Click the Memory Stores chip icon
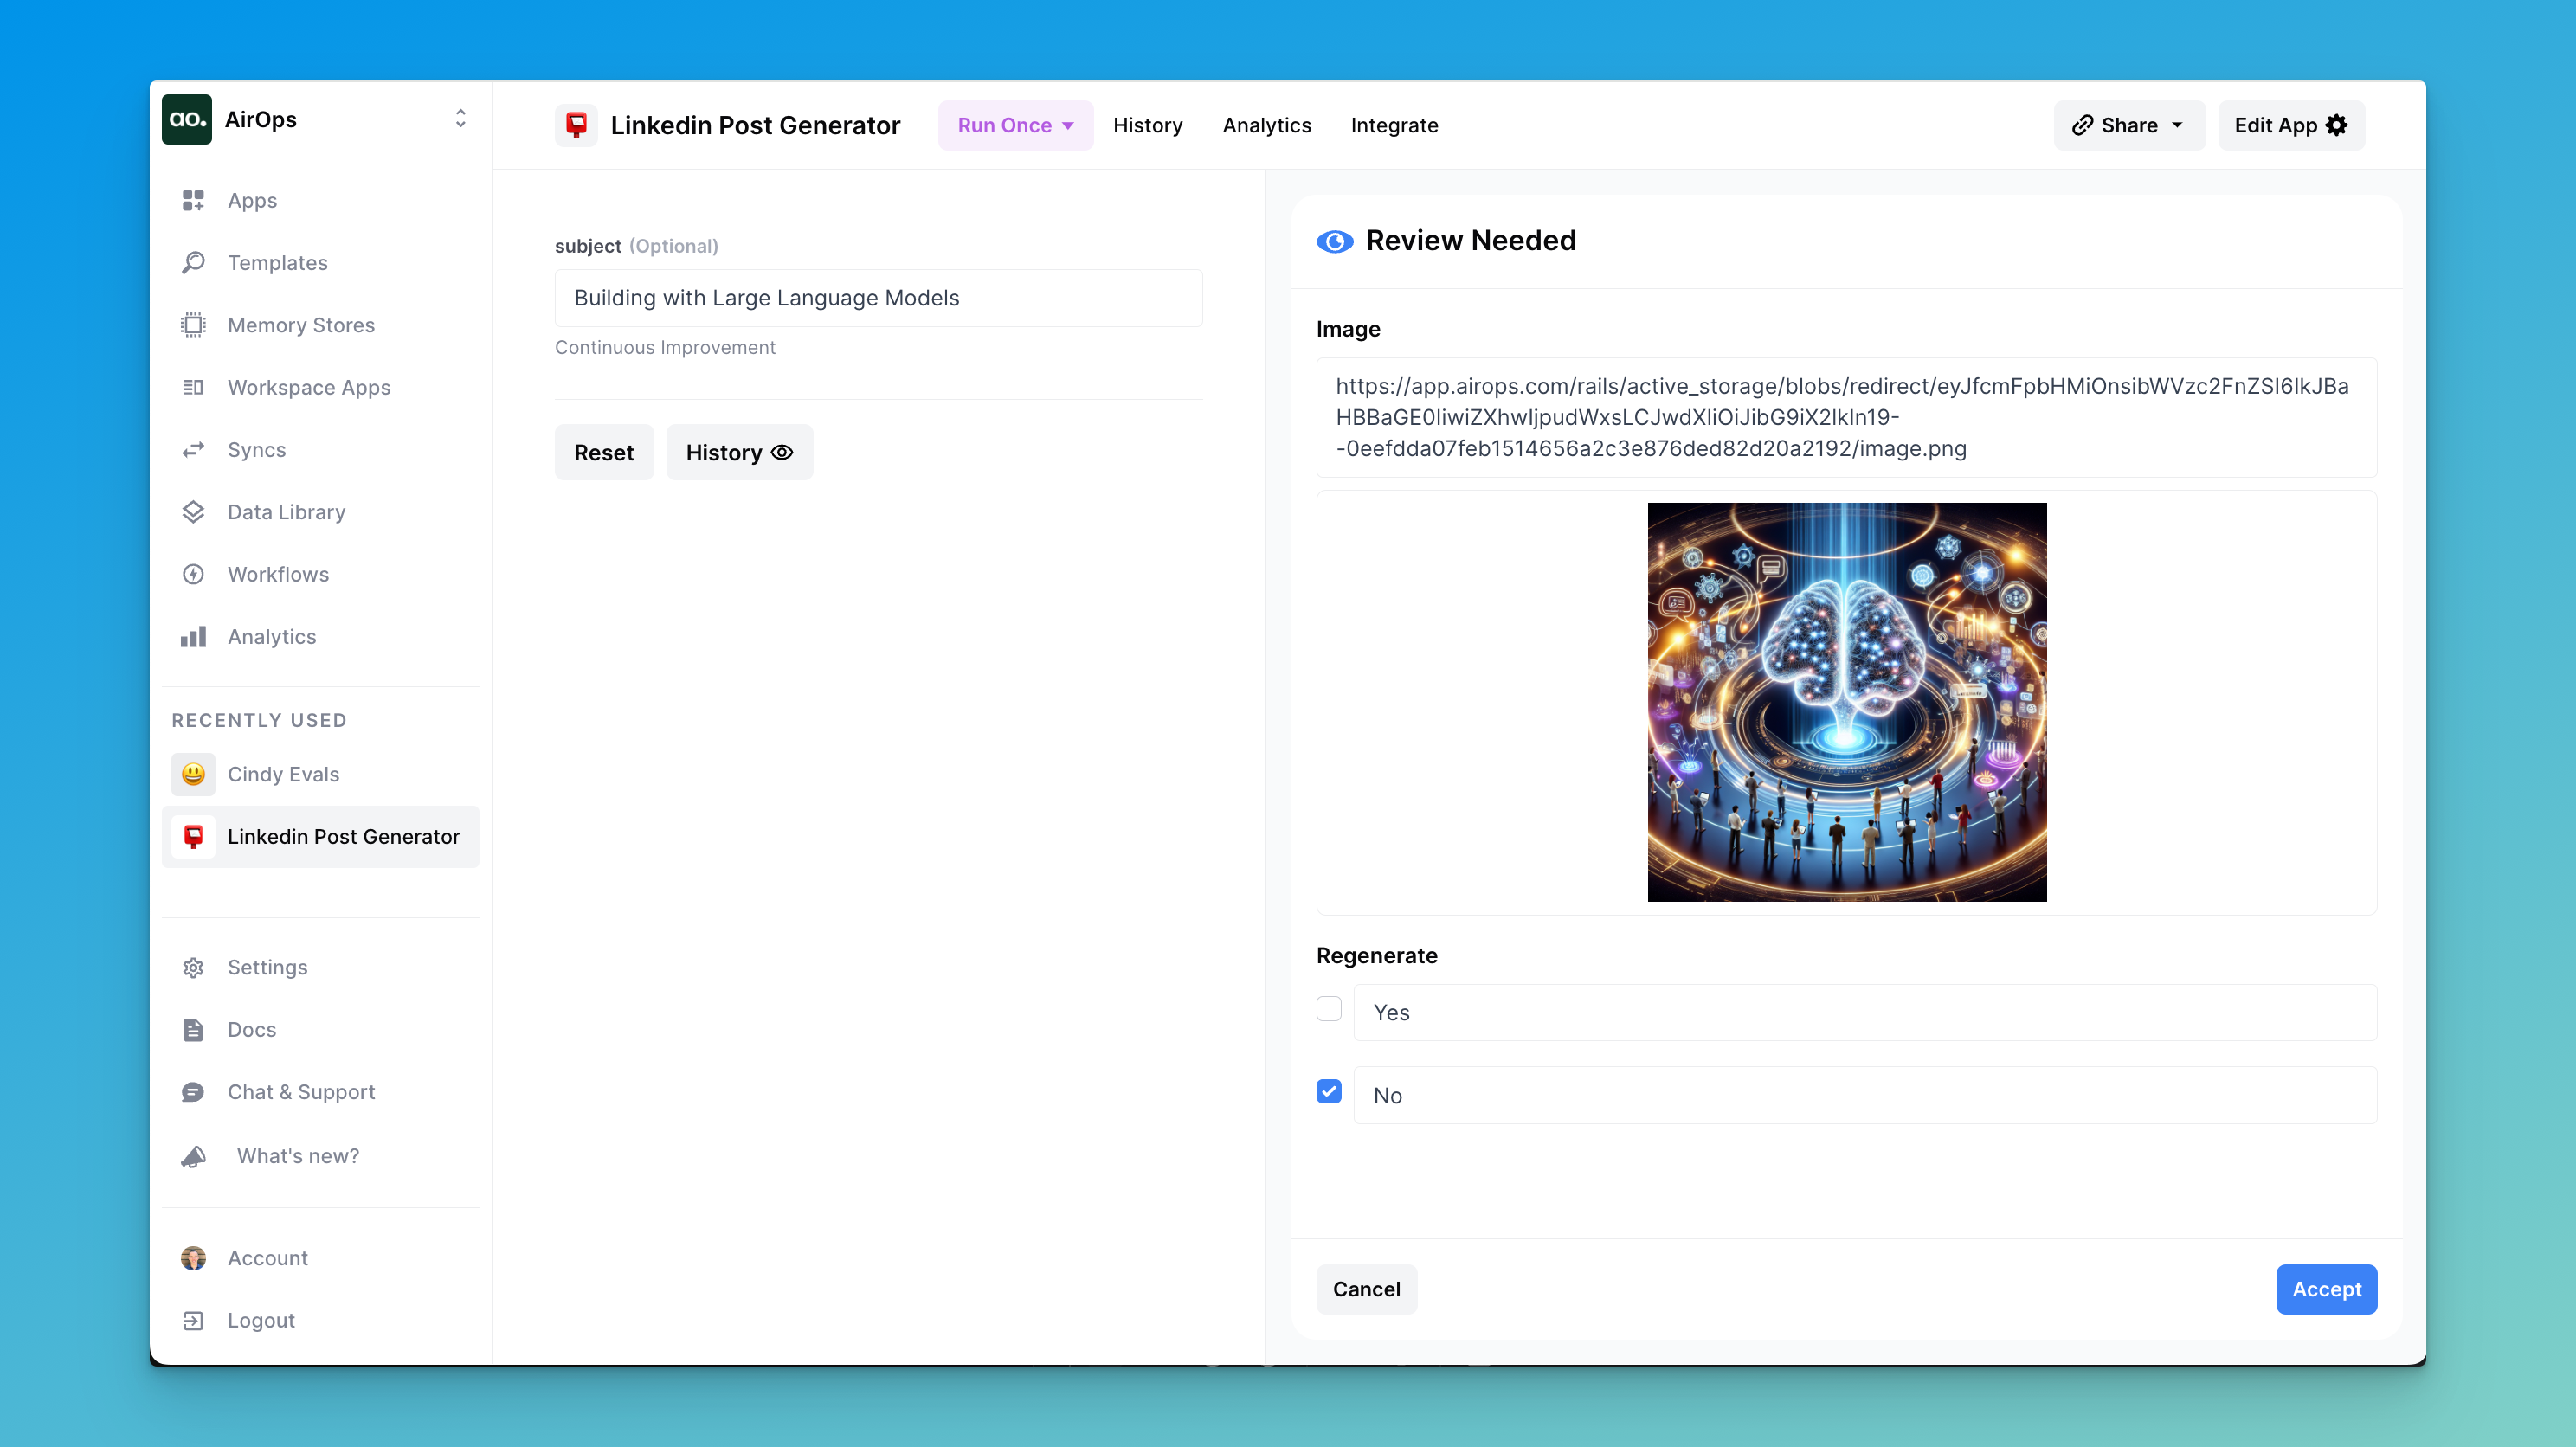 tap(193, 325)
